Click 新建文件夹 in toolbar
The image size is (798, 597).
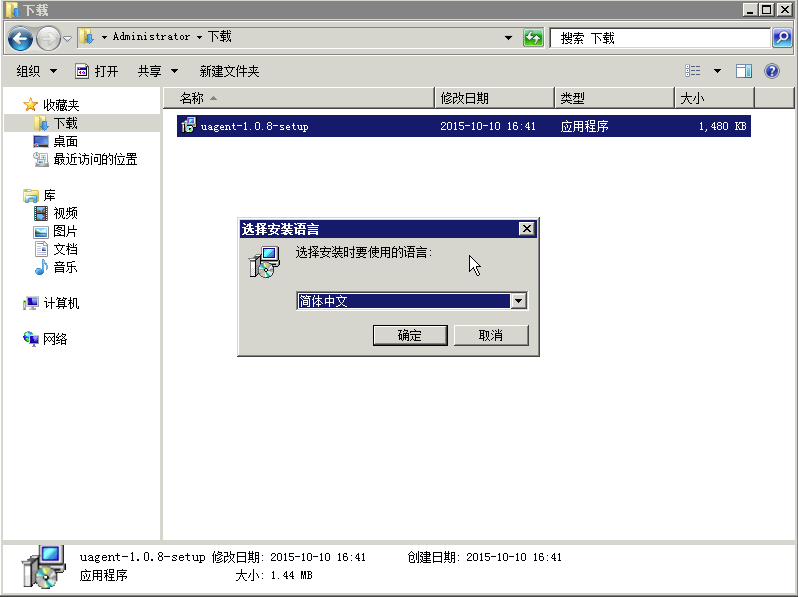[x=229, y=71]
